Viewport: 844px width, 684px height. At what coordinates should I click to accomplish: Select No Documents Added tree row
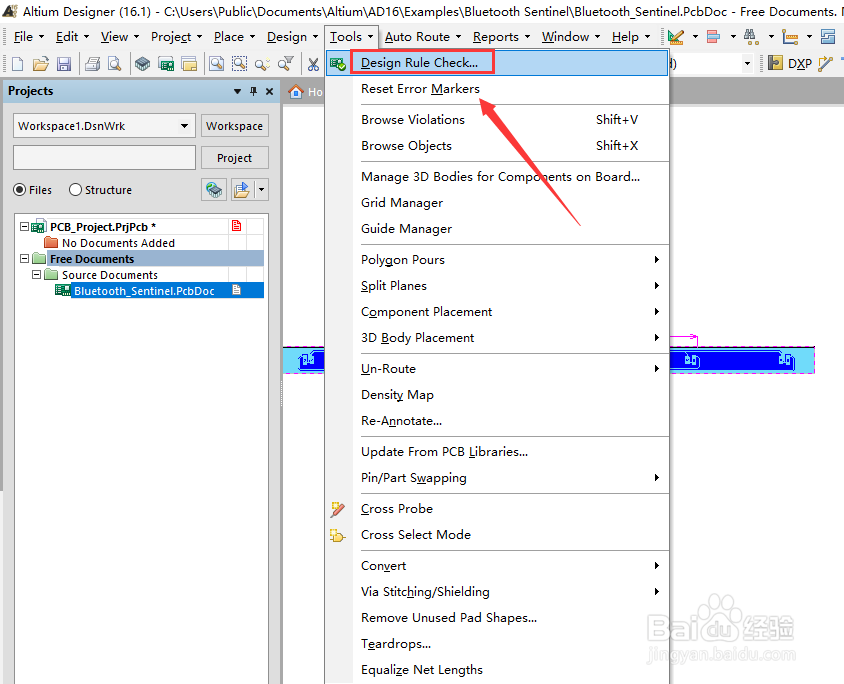point(118,243)
